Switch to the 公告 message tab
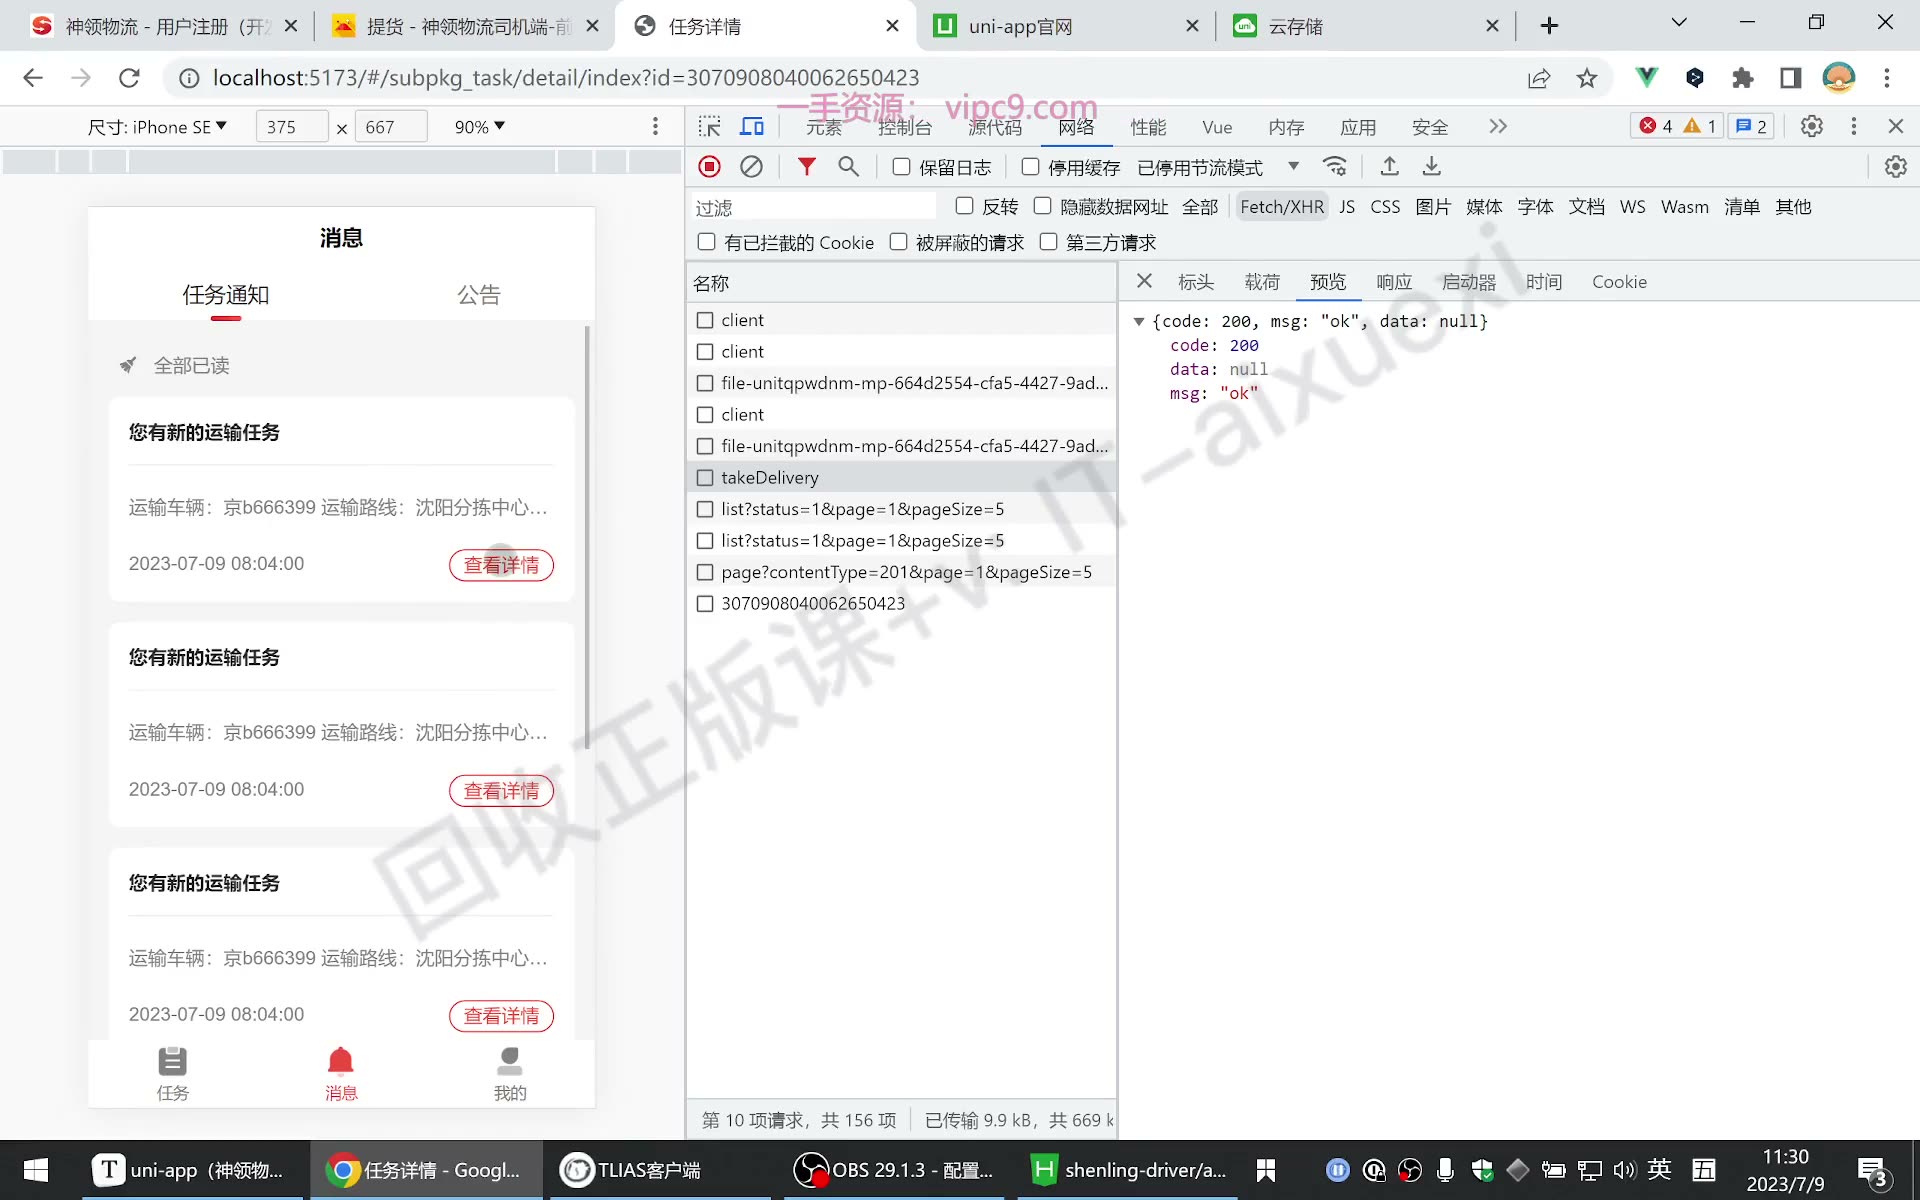Screen dimensions: 1920x1200 [x=479, y=295]
